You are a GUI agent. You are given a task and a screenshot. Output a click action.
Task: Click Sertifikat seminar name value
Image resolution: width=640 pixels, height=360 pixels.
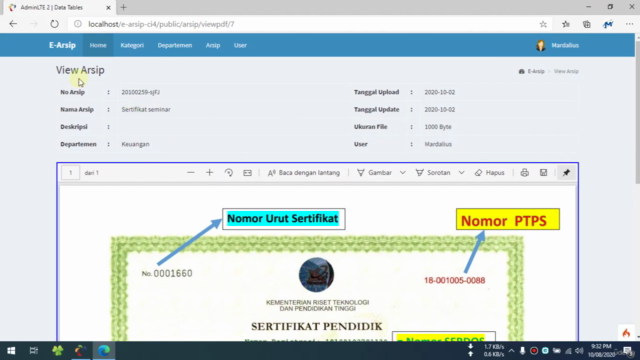146,109
